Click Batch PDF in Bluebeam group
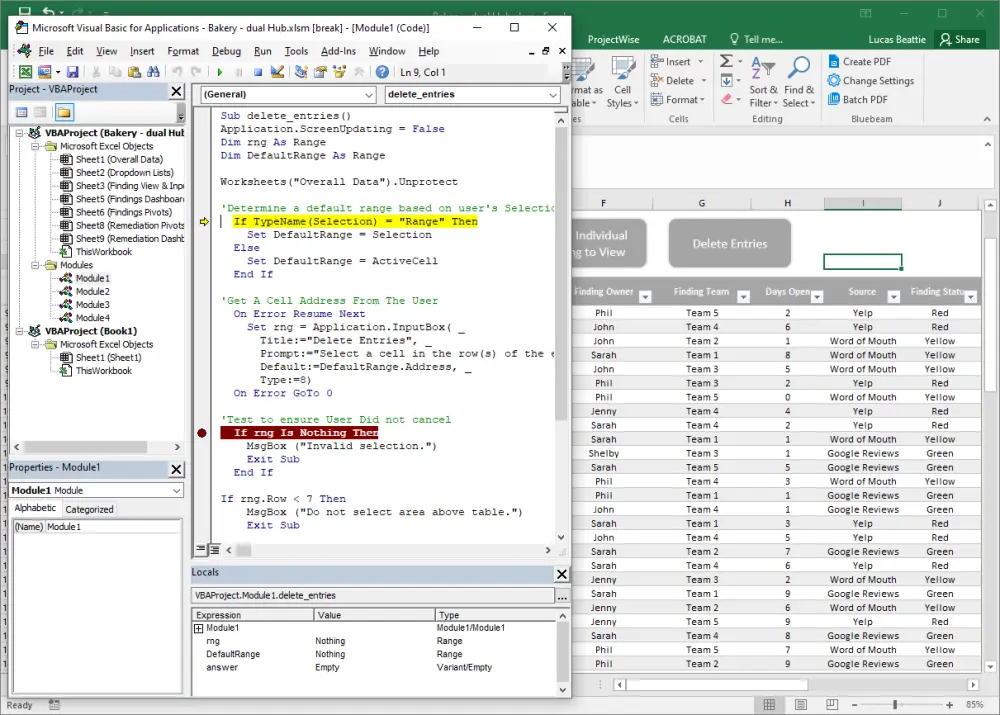The width and height of the screenshot is (1000, 715). coord(858,100)
